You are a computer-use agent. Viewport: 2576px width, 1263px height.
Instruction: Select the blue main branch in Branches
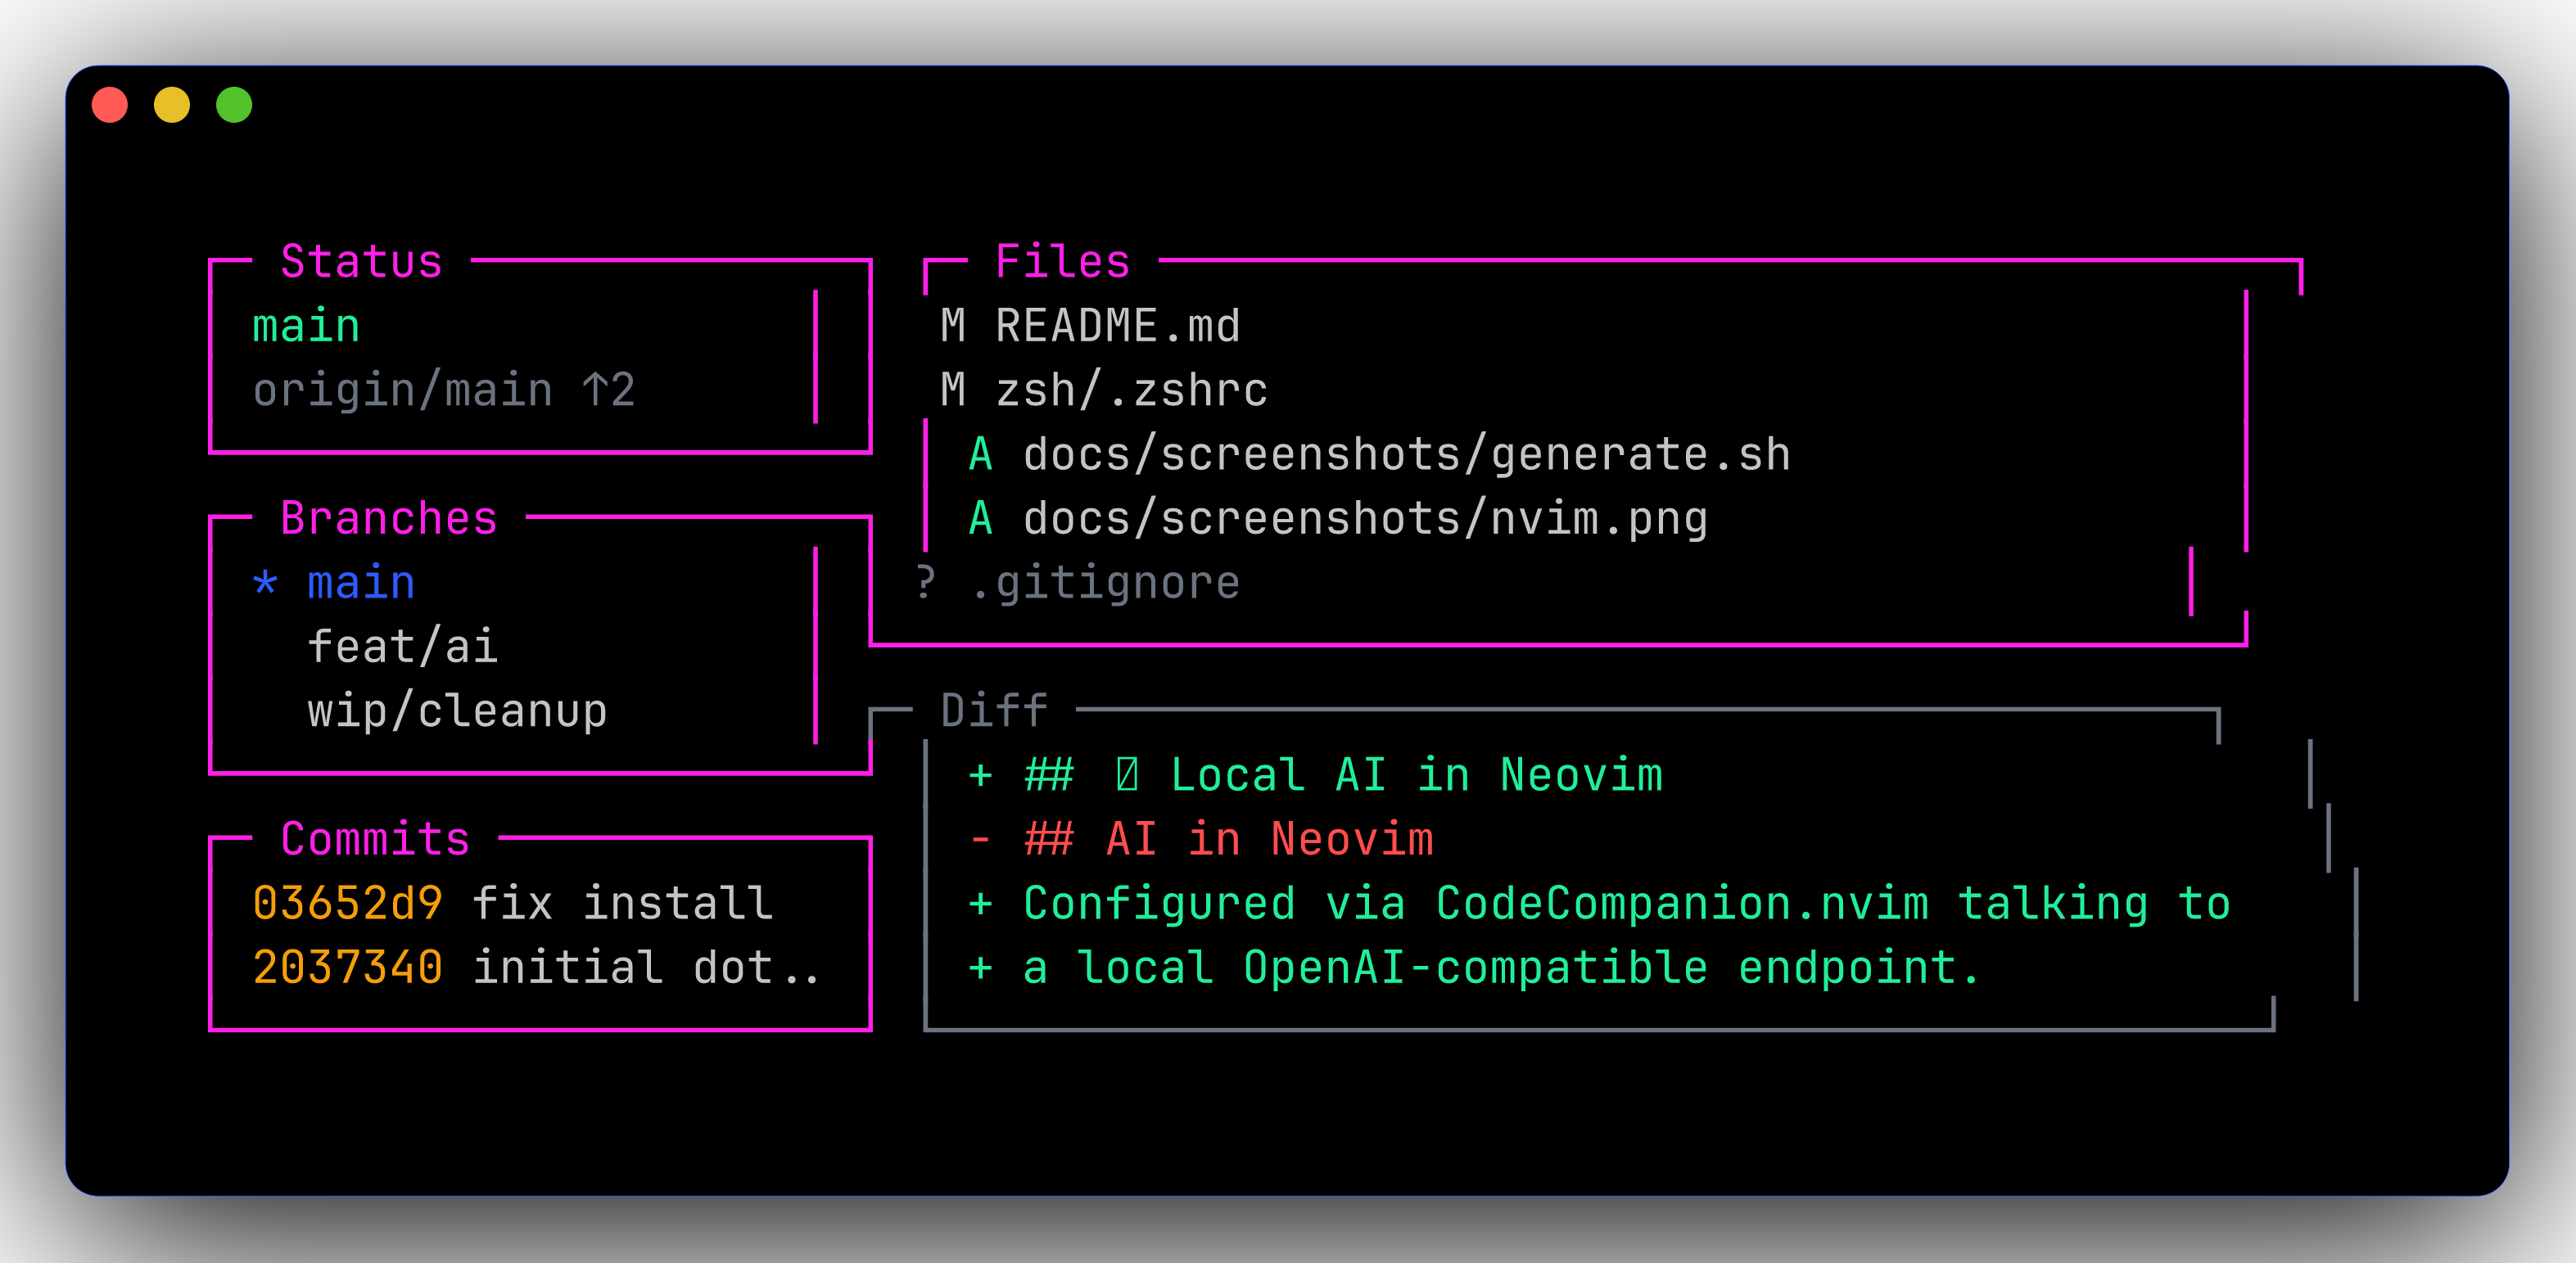tap(361, 582)
